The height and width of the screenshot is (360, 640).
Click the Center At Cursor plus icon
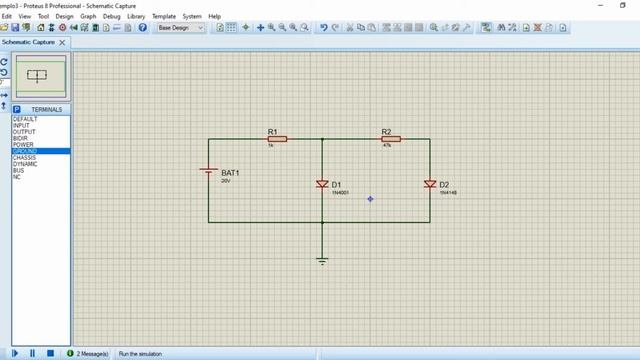(x=260, y=27)
